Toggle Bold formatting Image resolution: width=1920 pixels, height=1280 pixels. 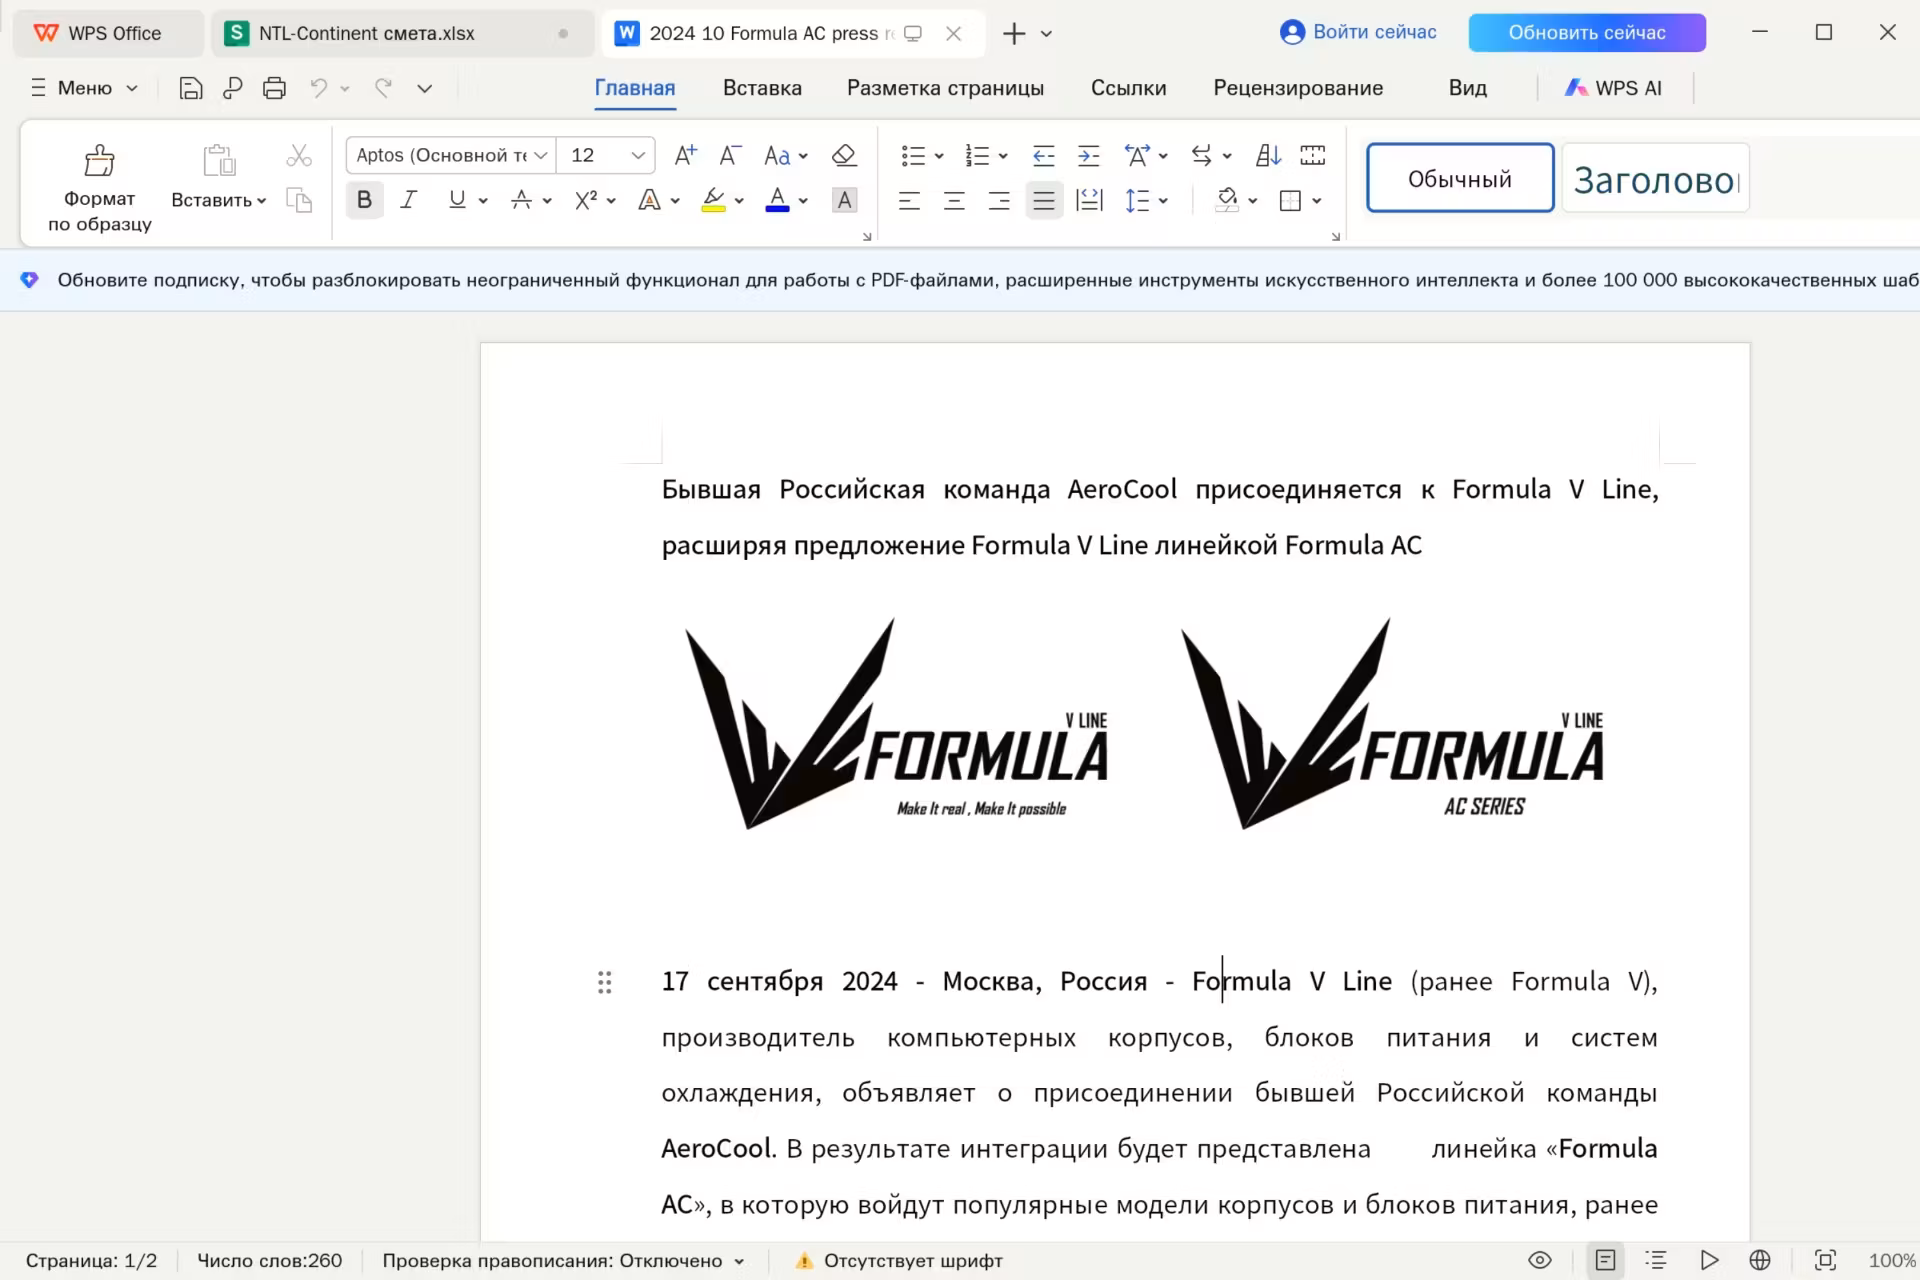[x=364, y=200]
